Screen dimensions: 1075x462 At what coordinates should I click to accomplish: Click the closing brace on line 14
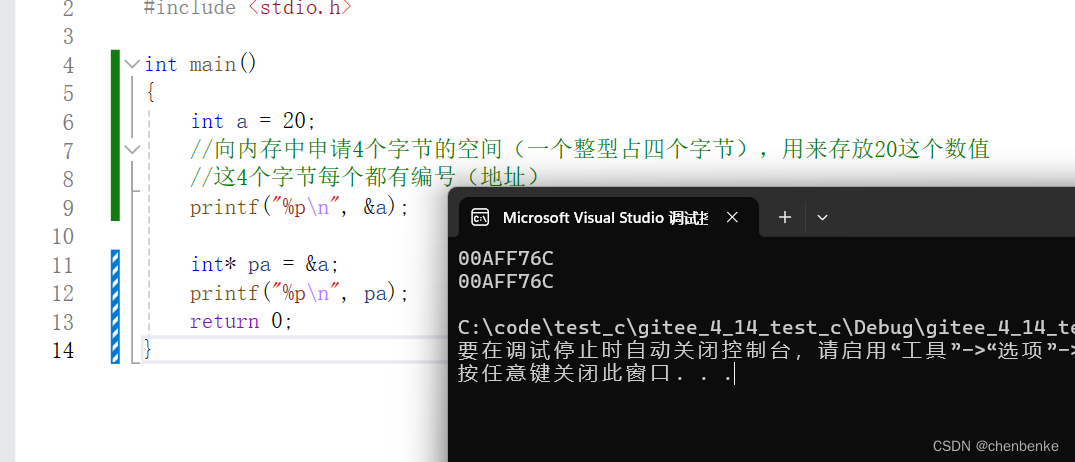(147, 350)
